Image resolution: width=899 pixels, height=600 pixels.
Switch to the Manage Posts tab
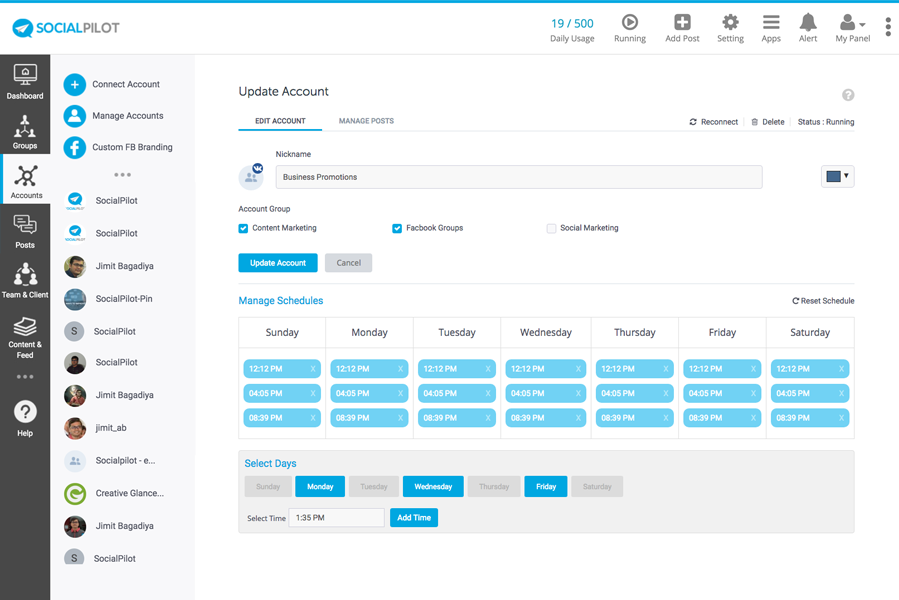click(366, 121)
